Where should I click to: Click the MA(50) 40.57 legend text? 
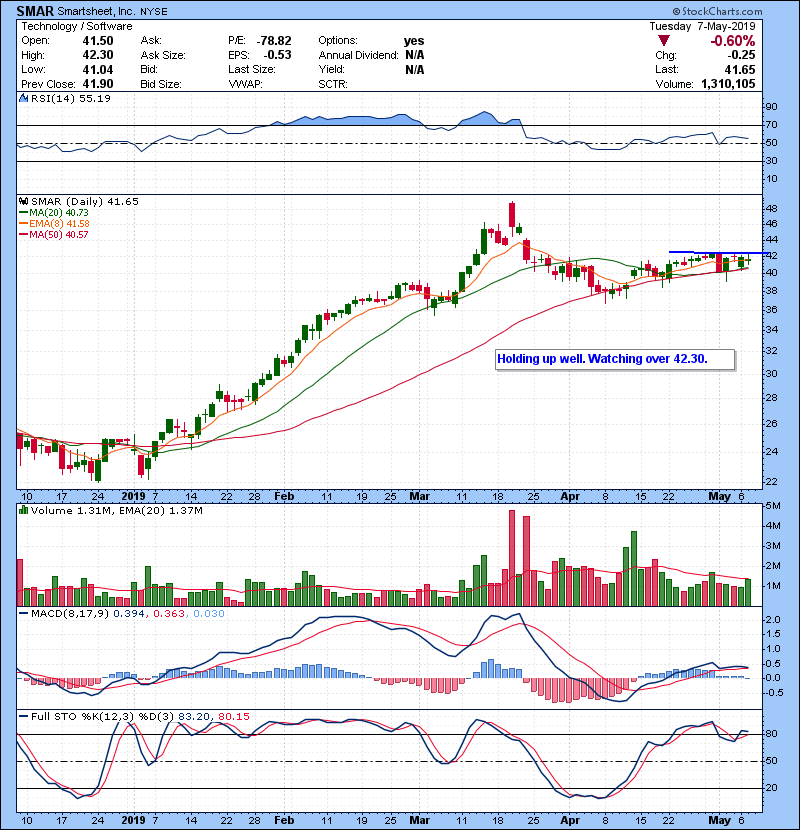[x=59, y=234]
